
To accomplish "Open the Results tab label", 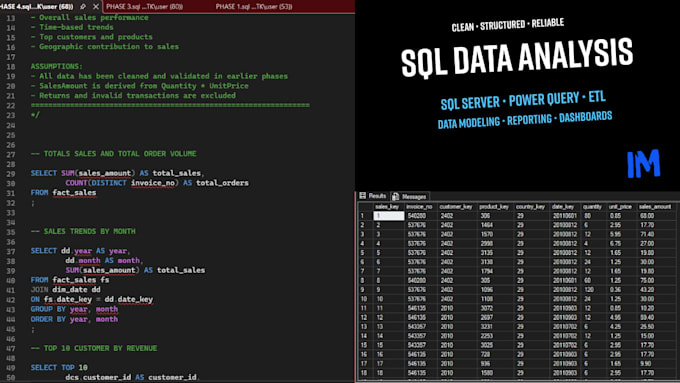I will [x=377, y=196].
